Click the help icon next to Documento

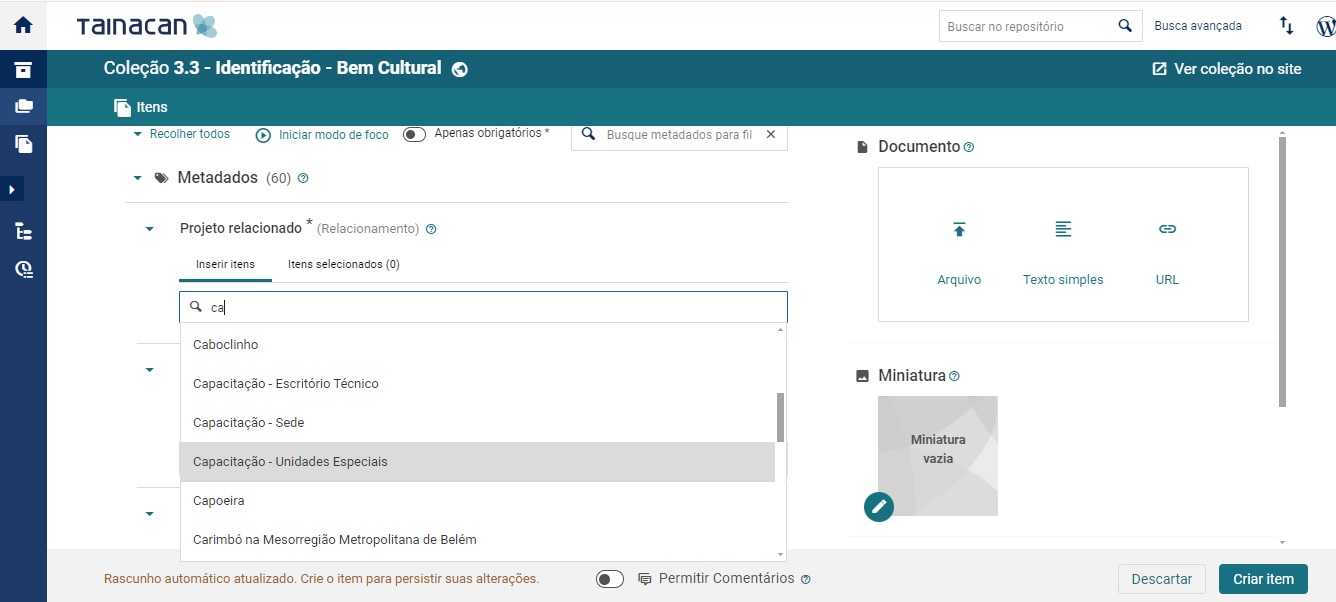pyautogui.click(x=968, y=147)
